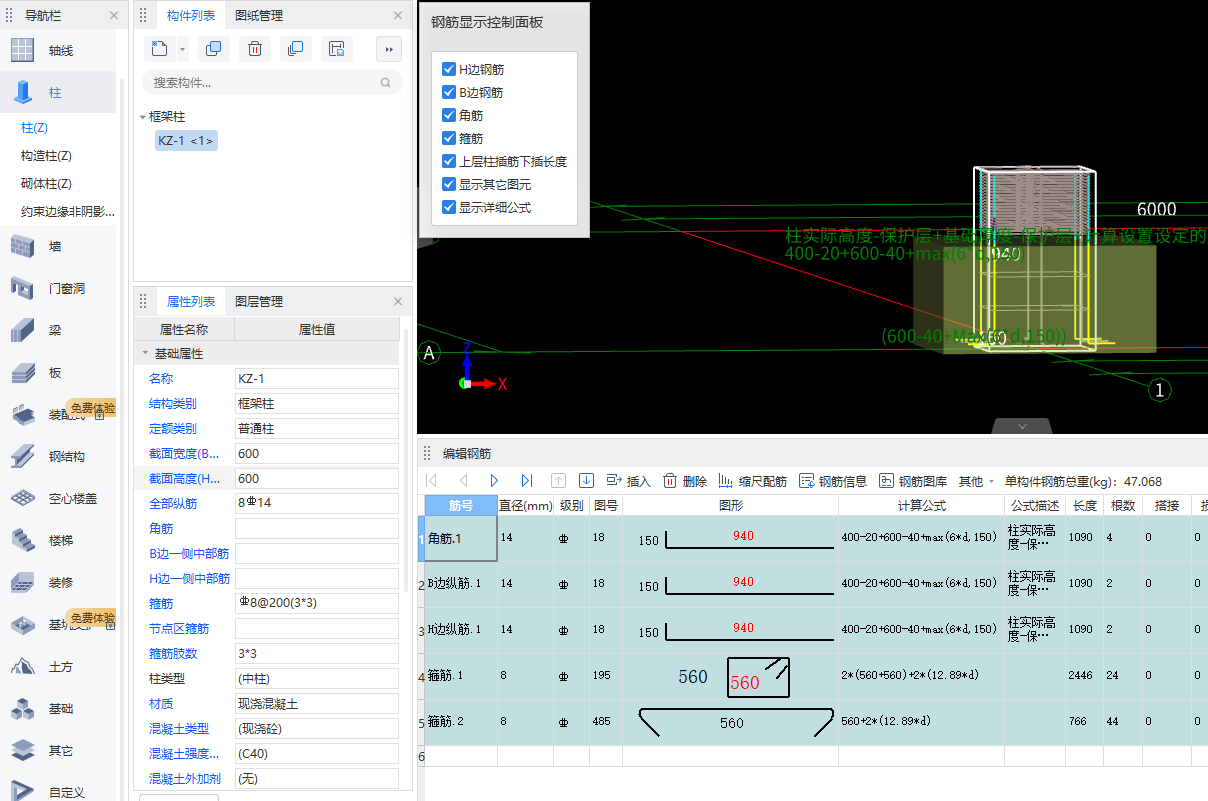Open the 墙 category

point(60,246)
